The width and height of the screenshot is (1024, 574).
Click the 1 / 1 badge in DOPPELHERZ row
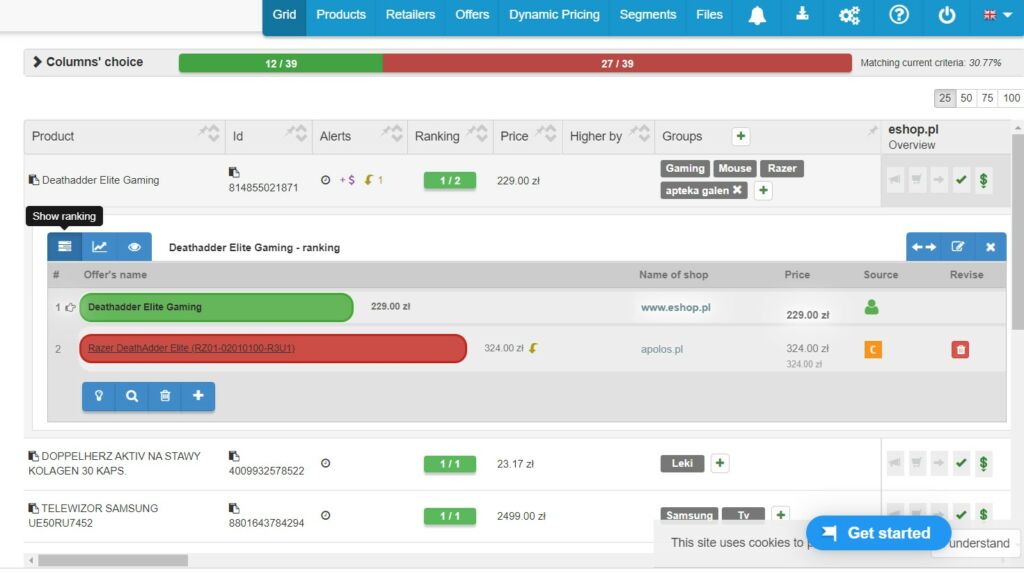click(x=450, y=464)
